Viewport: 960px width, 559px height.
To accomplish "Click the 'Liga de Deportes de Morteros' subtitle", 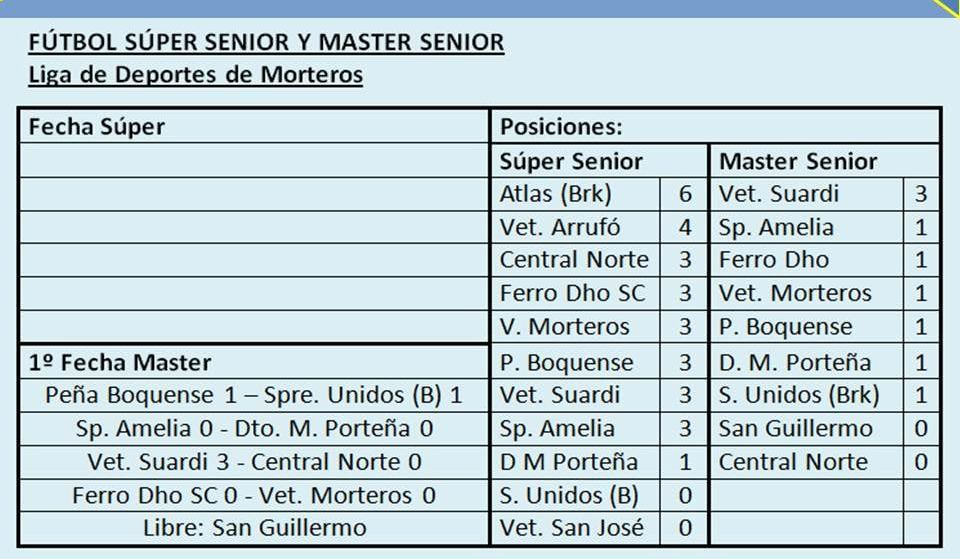I will click(195, 75).
